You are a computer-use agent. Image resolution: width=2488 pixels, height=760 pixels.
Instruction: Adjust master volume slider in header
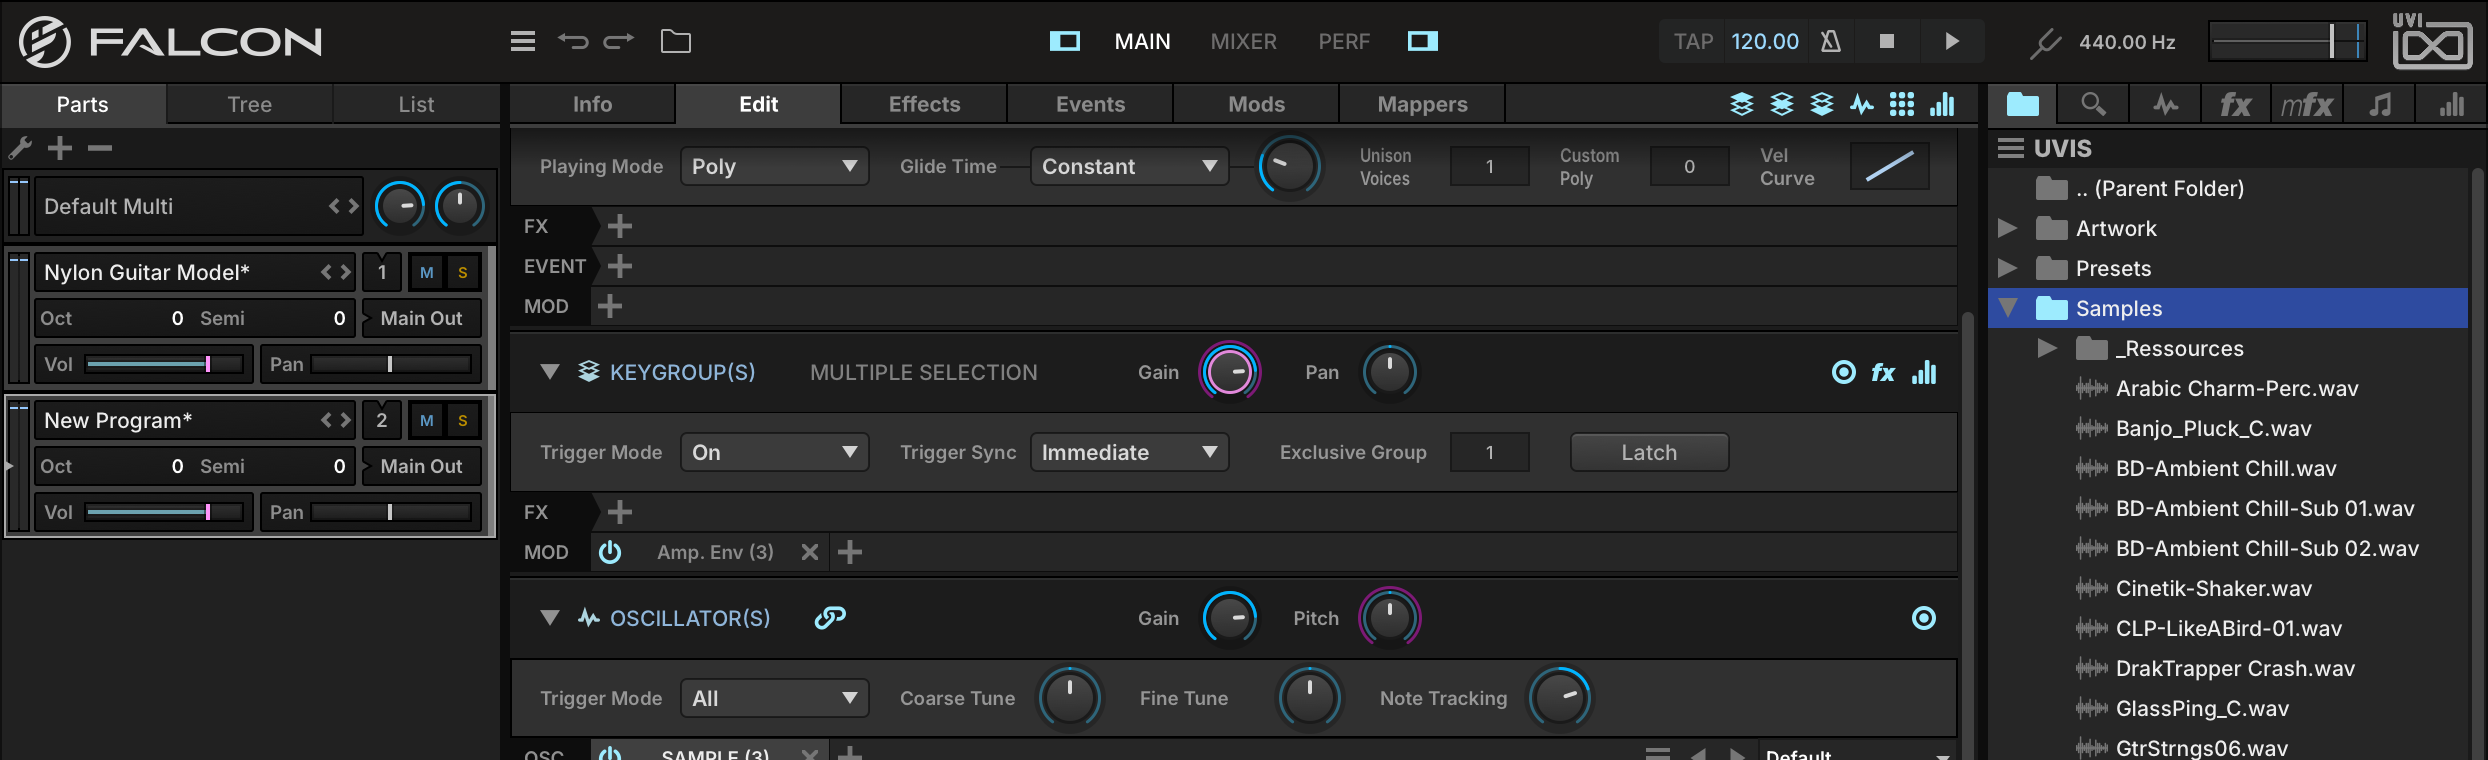point(2287,42)
